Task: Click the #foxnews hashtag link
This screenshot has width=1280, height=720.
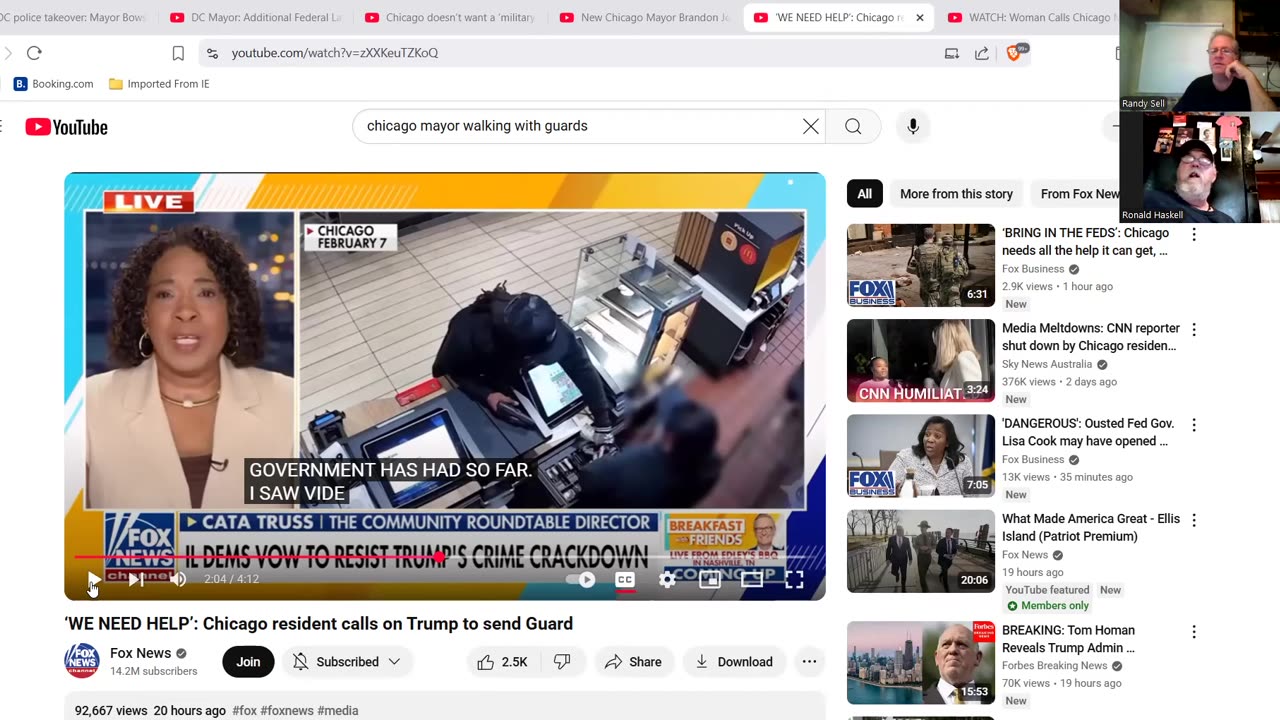Action: pyautogui.click(x=287, y=711)
